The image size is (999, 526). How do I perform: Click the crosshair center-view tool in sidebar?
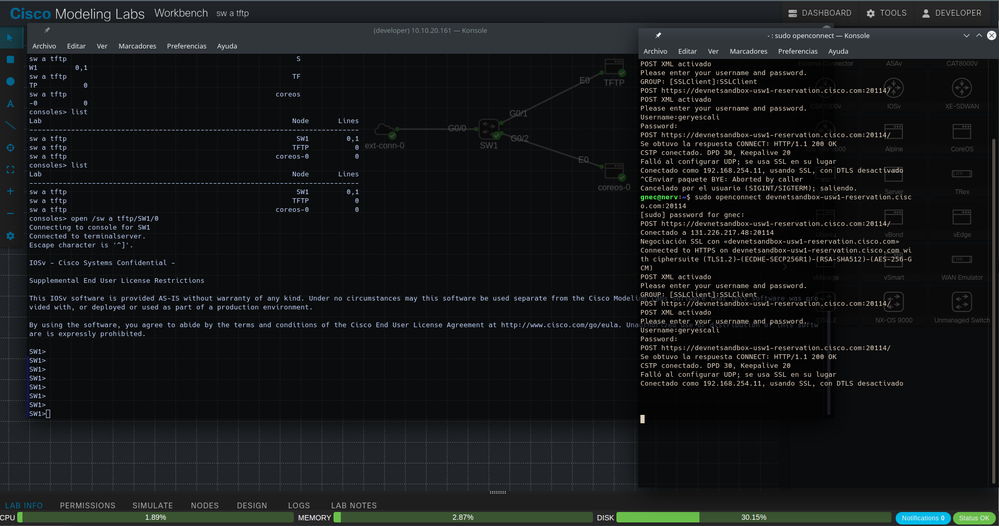pos(10,148)
